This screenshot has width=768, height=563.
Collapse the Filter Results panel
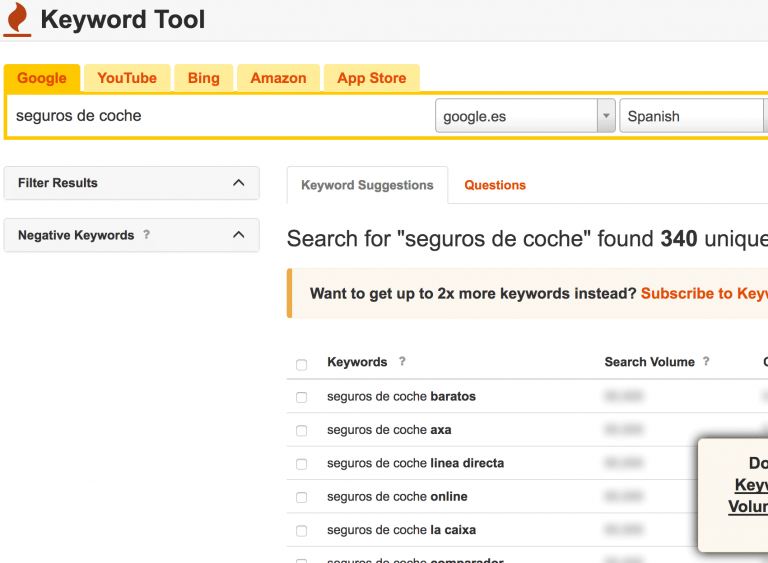pyautogui.click(x=238, y=183)
